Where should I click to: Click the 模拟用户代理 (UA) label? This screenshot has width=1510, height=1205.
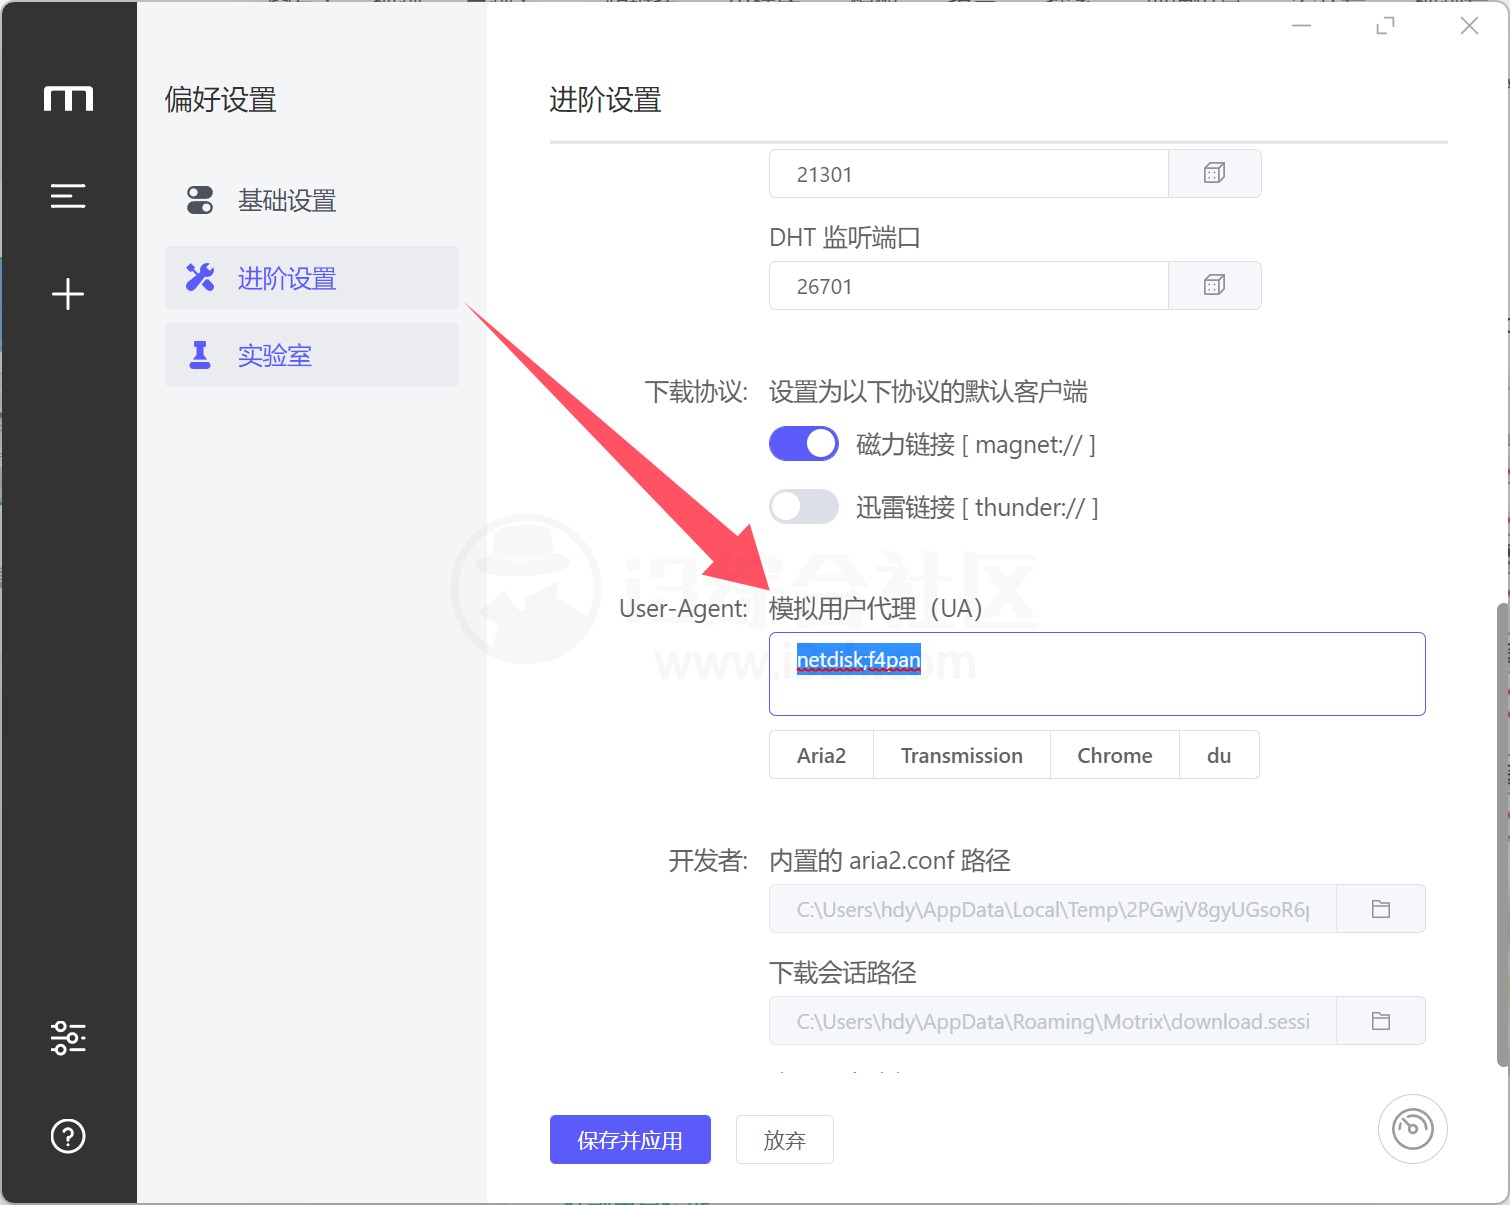[875, 608]
